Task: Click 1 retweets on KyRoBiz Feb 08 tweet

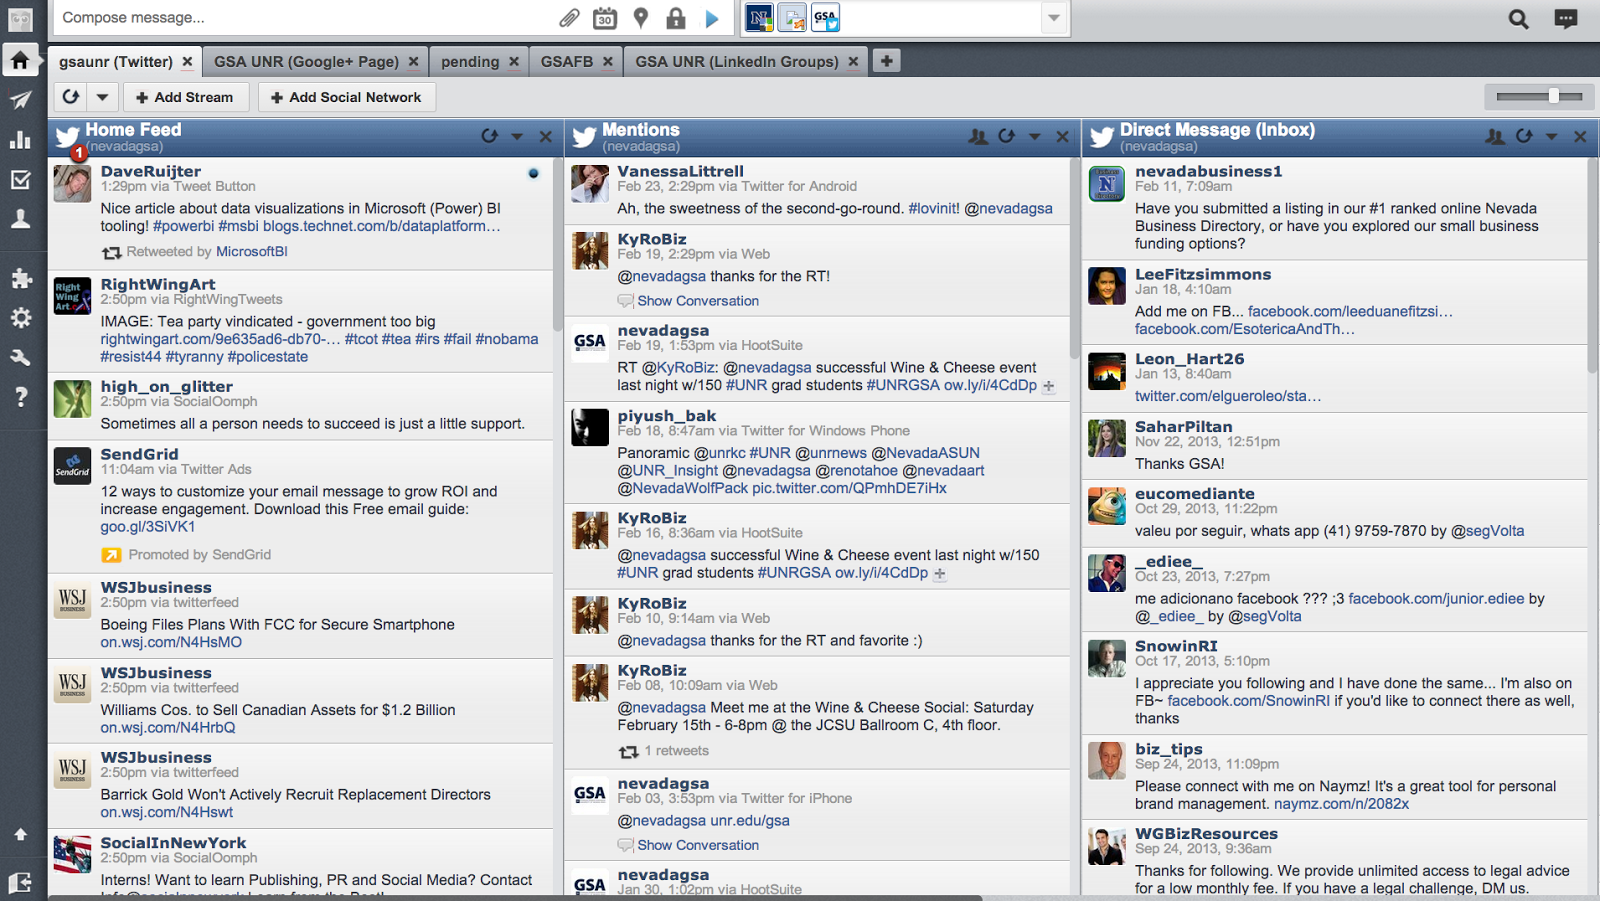Action: tap(676, 751)
